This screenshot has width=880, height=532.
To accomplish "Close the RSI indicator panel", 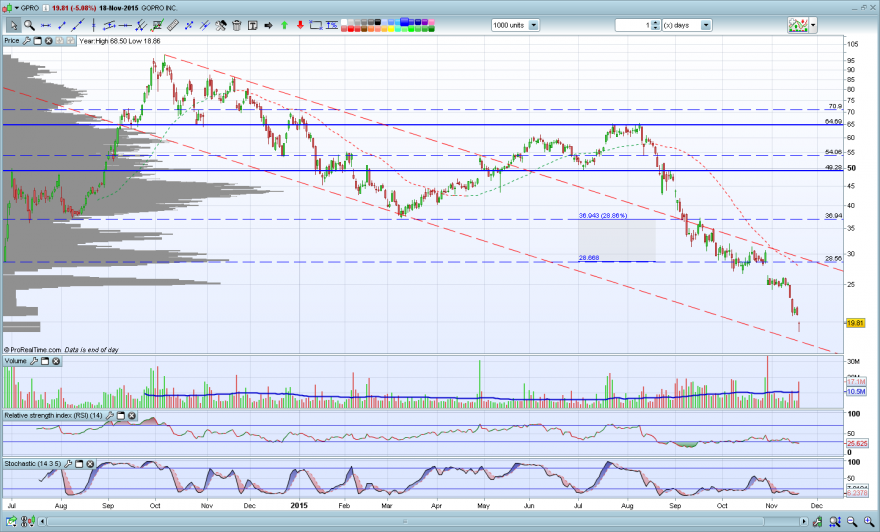I will pyautogui.click(x=131, y=416).
